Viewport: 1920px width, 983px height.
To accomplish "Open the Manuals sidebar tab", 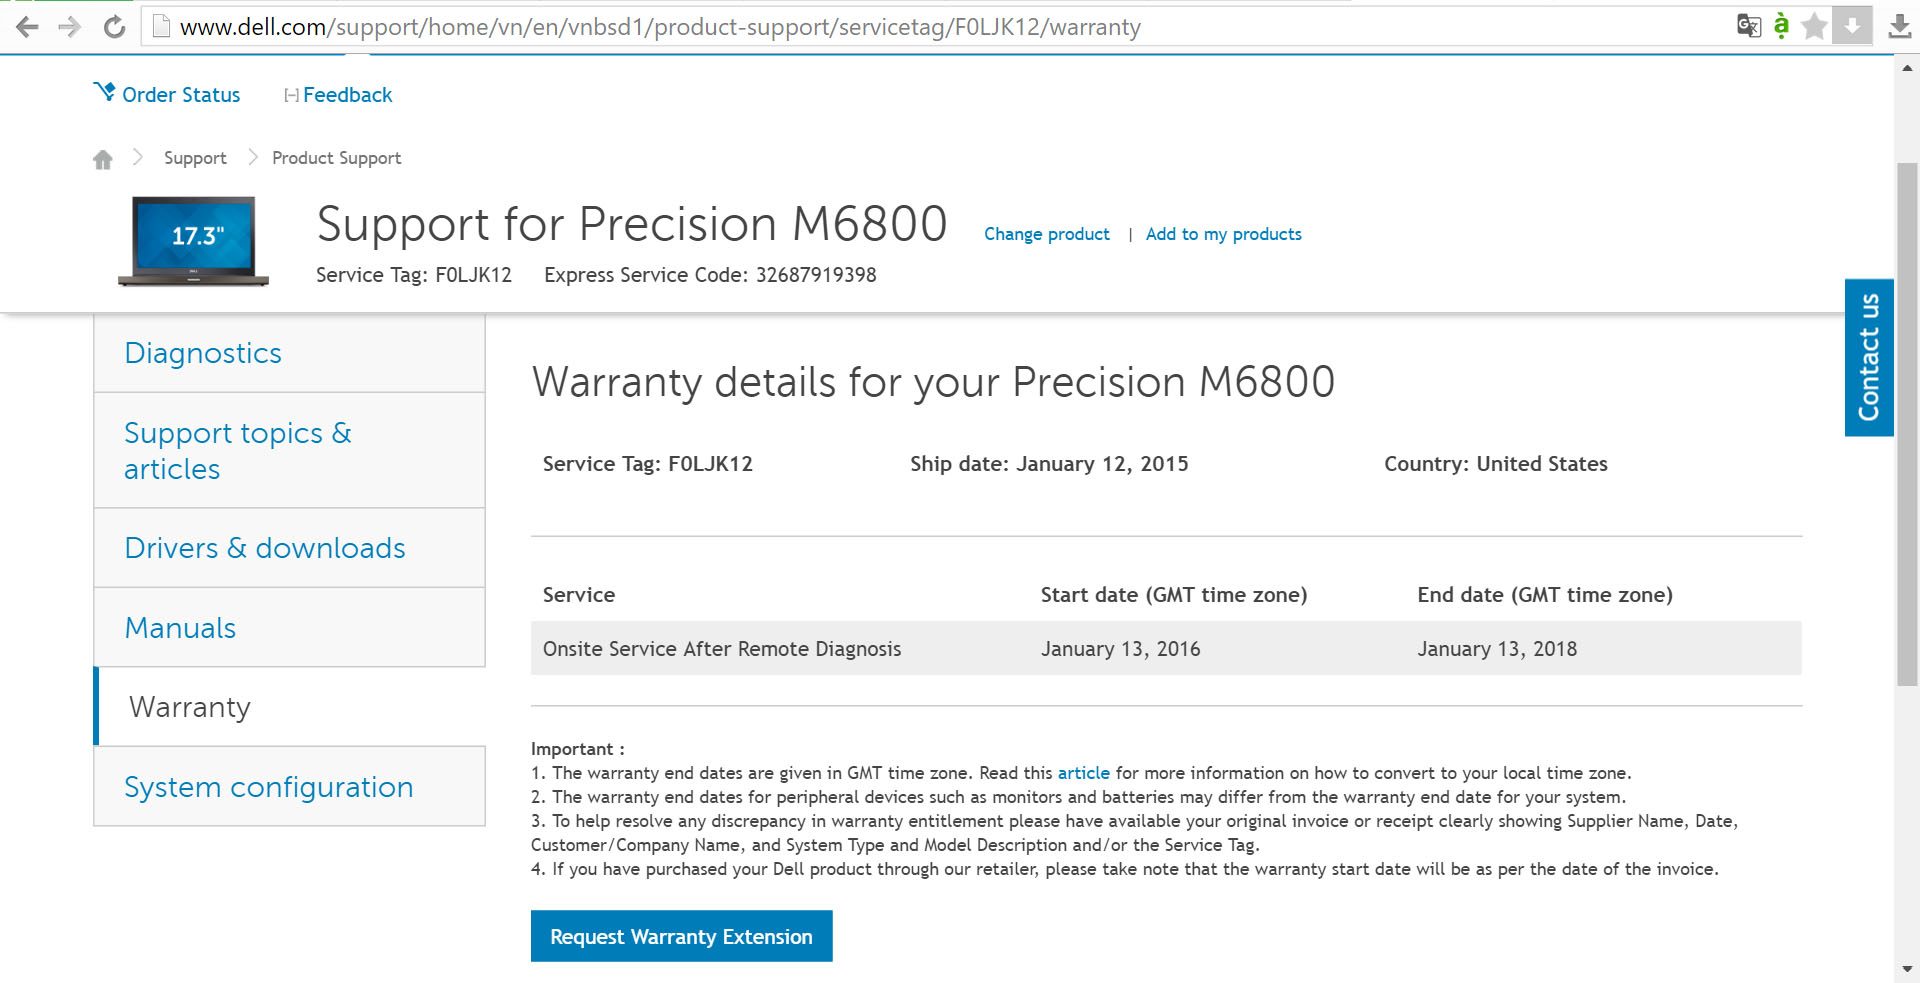I will (180, 628).
